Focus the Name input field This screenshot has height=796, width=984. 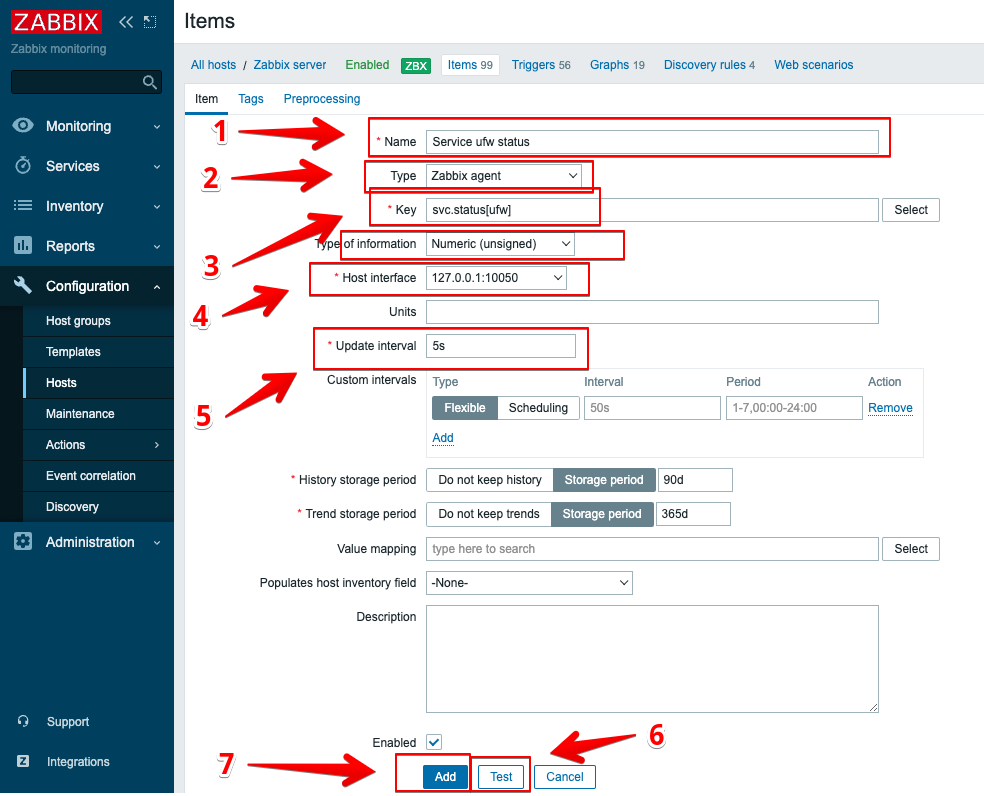pyautogui.click(x=652, y=142)
